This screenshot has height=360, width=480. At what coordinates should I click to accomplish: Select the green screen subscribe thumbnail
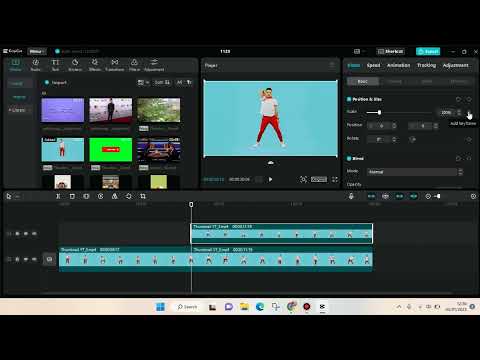[111, 150]
